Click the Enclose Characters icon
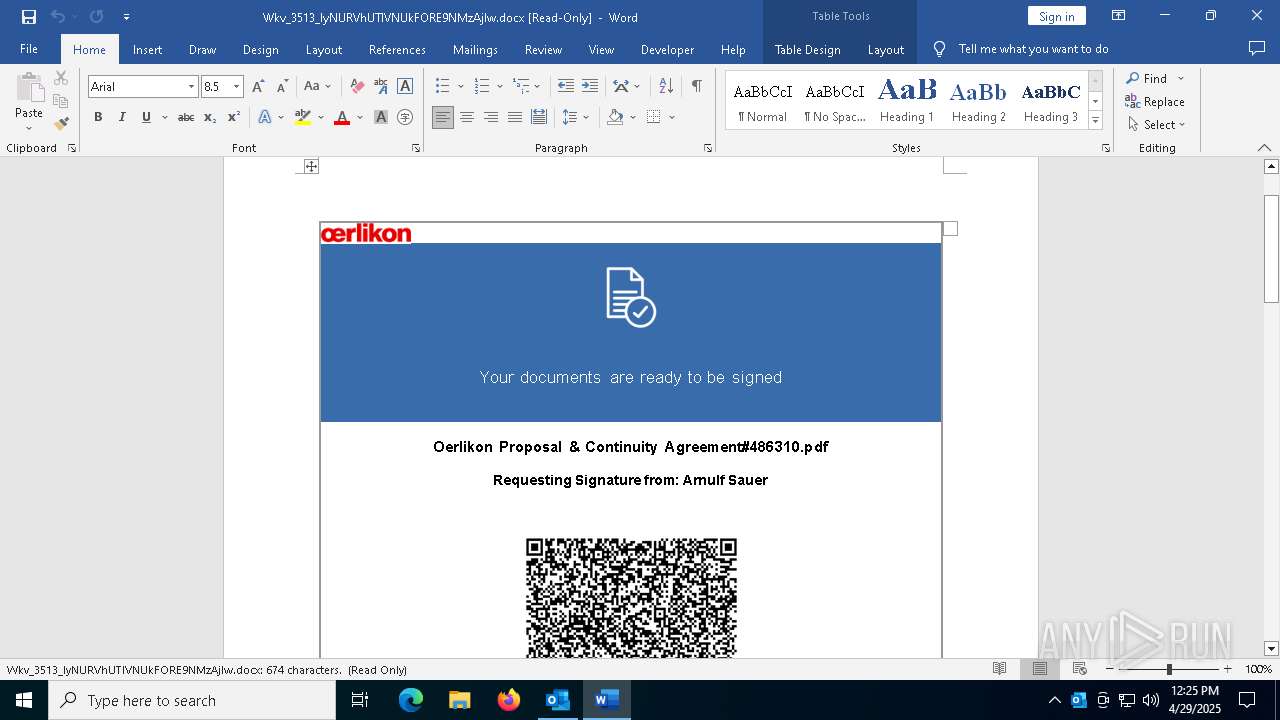Viewport: 1280px width, 720px height. (x=405, y=117)
